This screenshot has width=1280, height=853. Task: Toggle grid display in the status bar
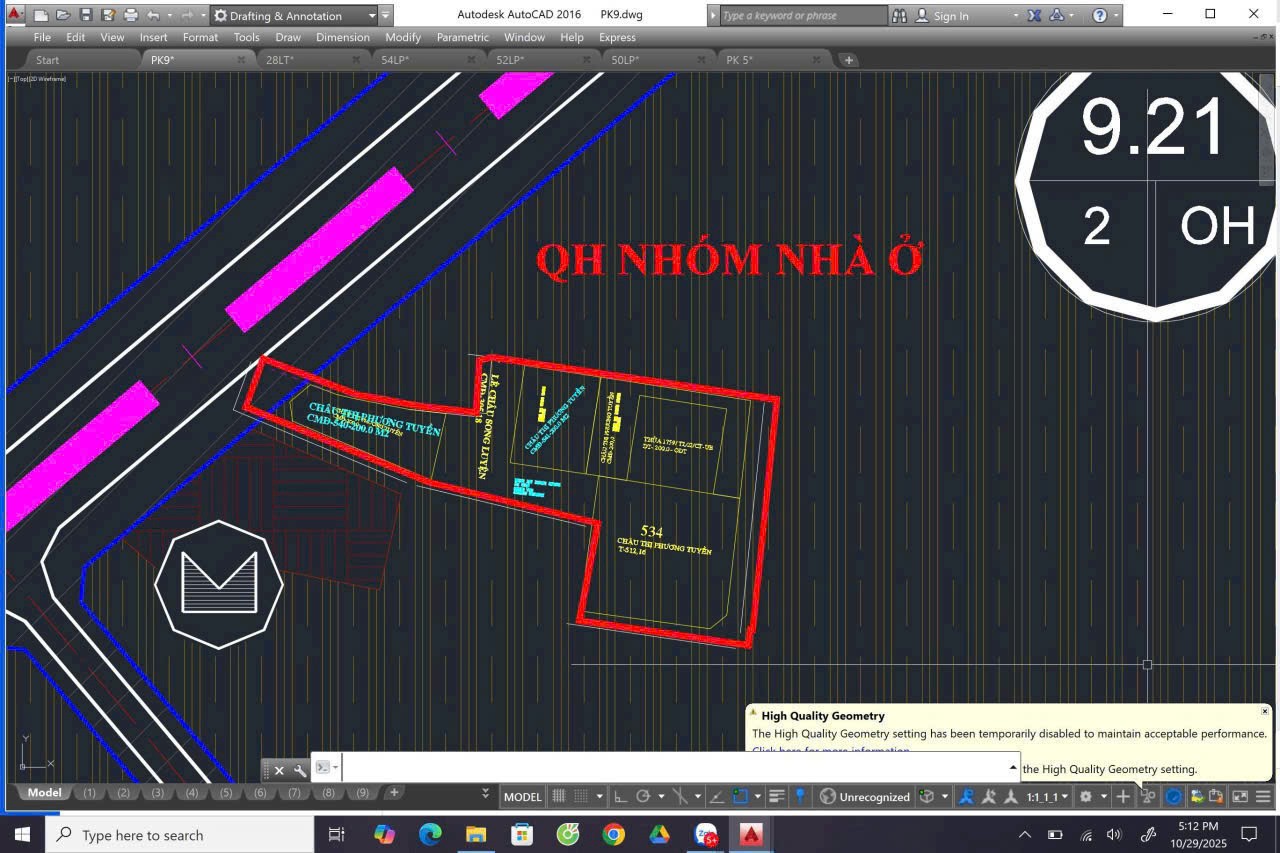(x=559, y=796)
